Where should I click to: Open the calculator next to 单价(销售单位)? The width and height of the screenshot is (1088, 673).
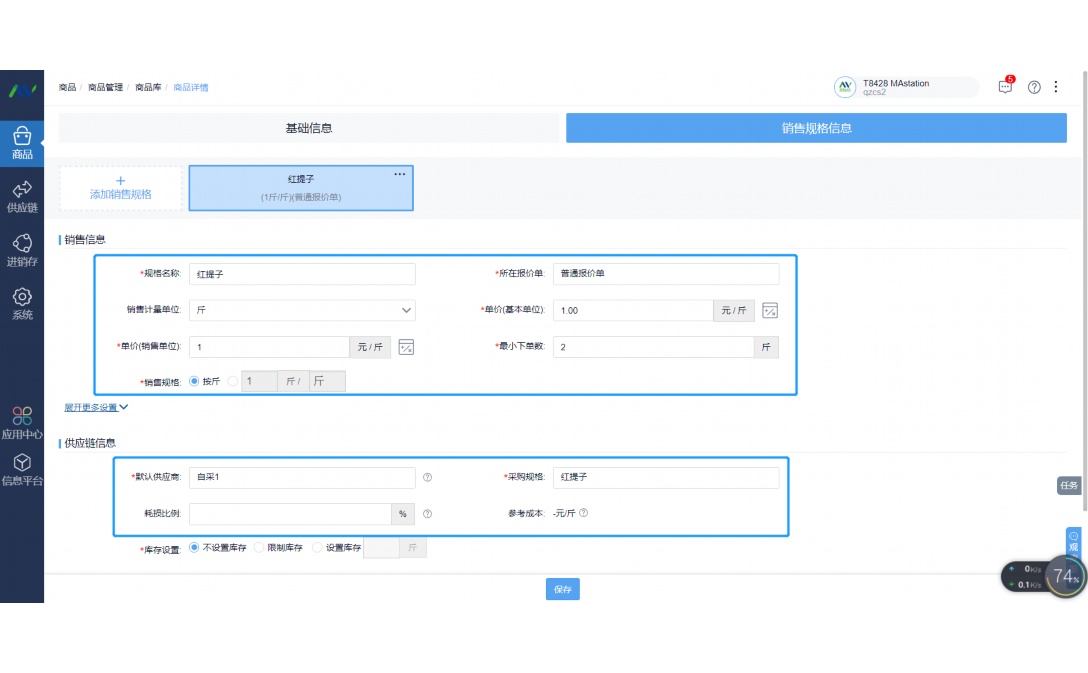coord(406,346)
